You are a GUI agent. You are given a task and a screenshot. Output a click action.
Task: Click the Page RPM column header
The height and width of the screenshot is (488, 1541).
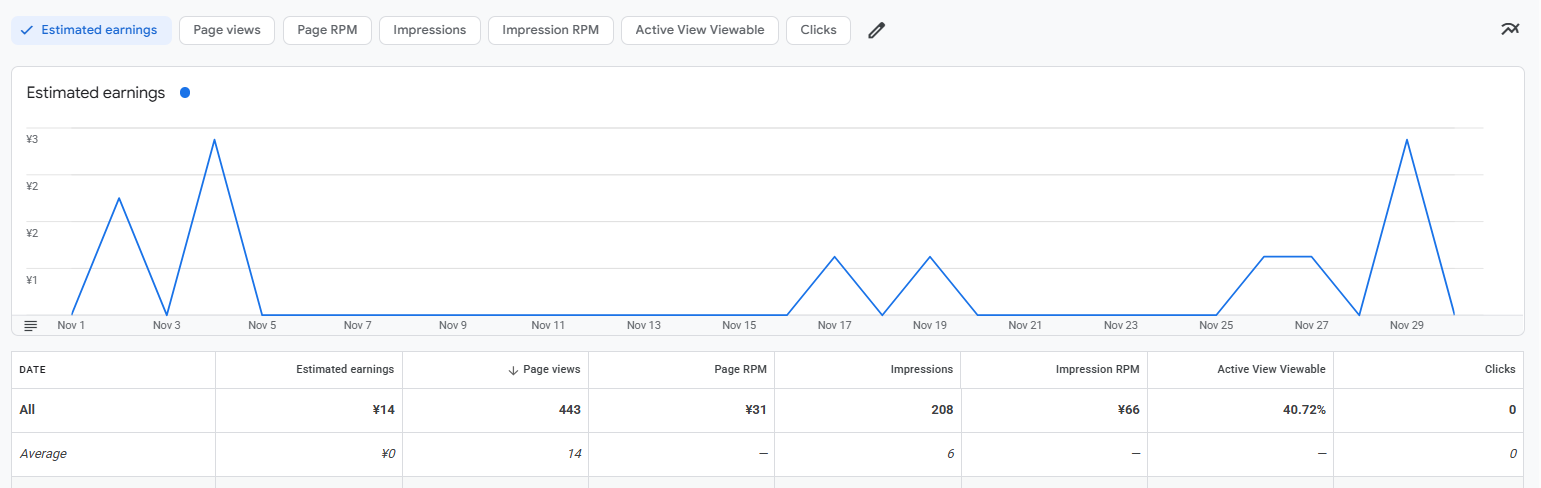point(741,370)
